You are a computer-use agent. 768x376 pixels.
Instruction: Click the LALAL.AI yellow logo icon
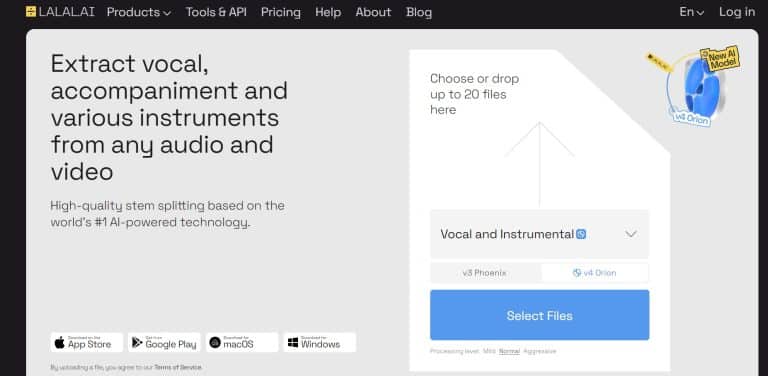coord(31,12)
